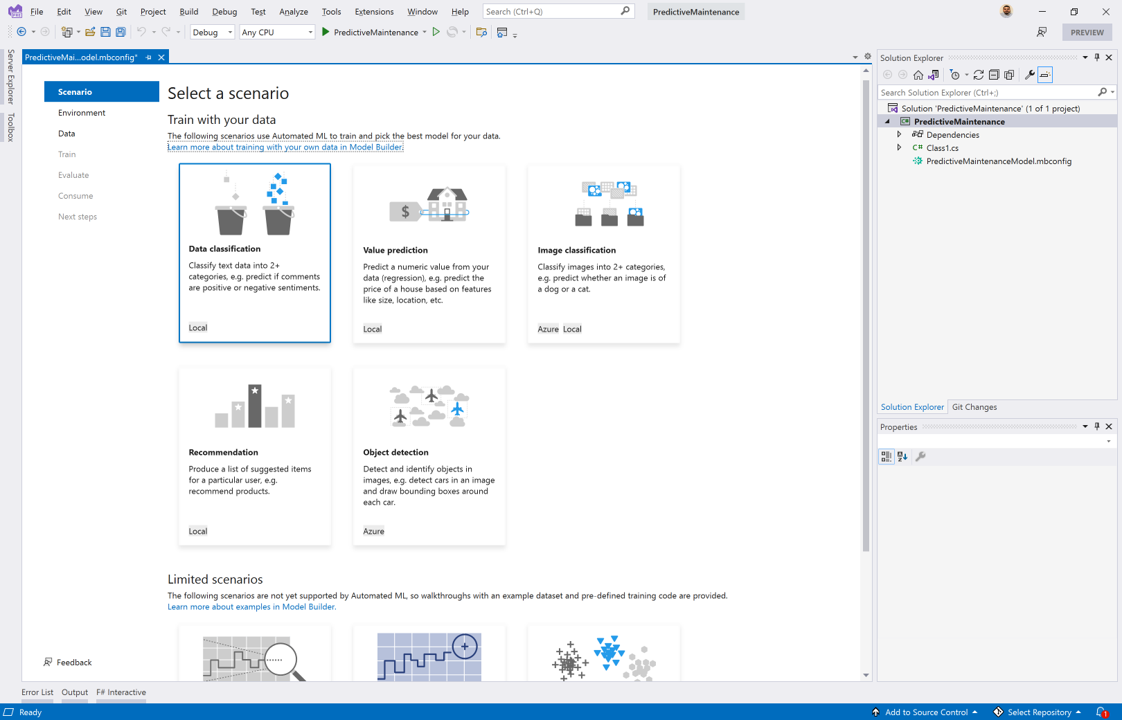Open the Error List tab
This screenshot has width=1122, height=720.
(37, 692)
